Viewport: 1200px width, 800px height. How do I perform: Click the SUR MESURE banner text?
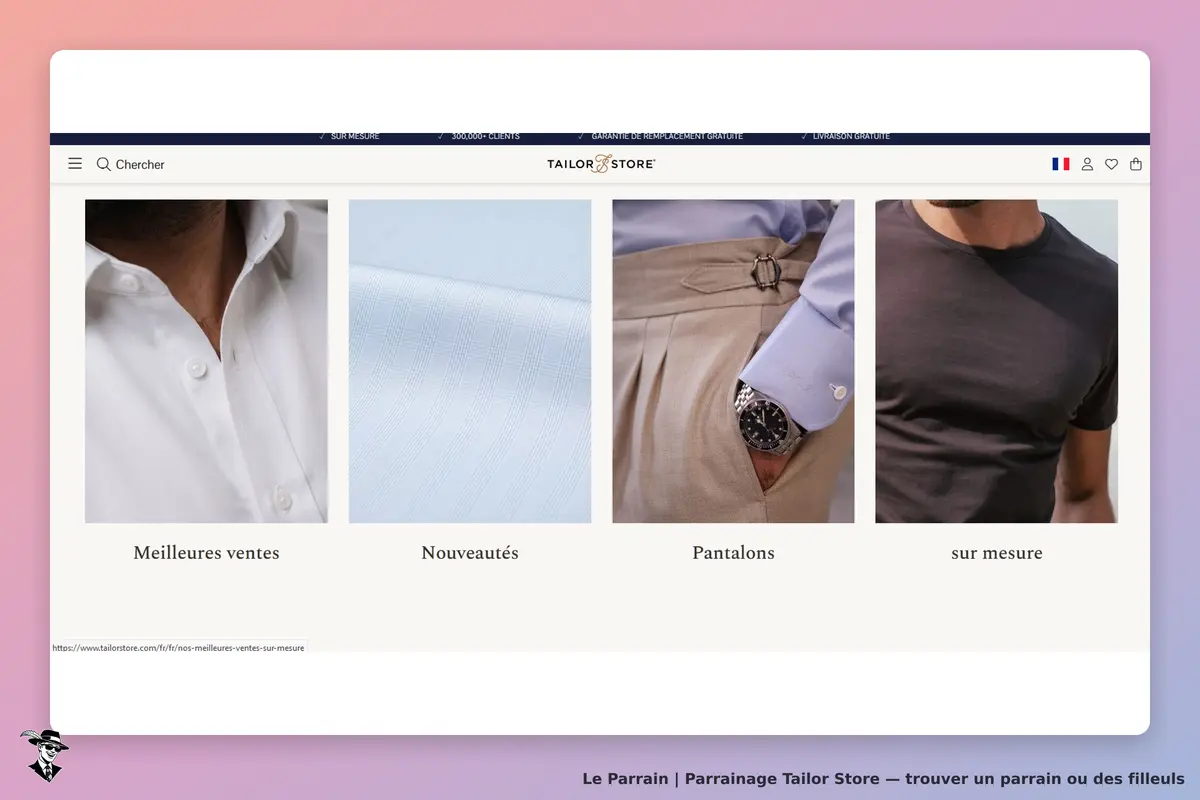(x=355, y=137)
